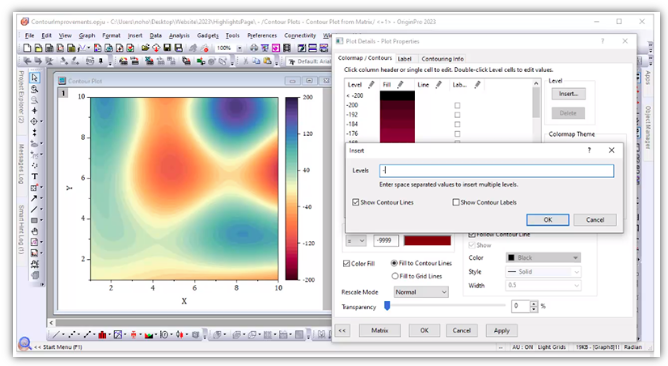Open the Rescale Mode Normal dropdown
668x366 pixels.
(x=421, y=292)
